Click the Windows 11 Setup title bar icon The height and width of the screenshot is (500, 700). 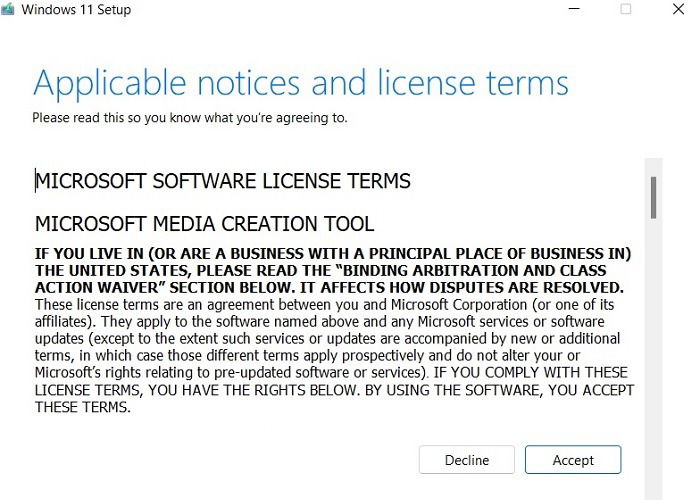click(x=8, y=9)
